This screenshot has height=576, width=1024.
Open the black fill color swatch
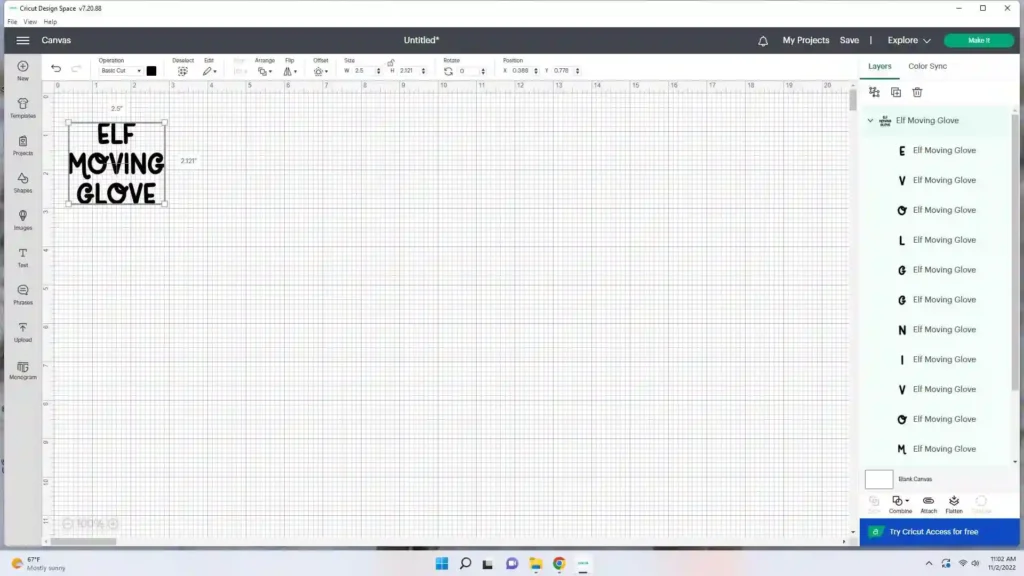coord(151,70)
